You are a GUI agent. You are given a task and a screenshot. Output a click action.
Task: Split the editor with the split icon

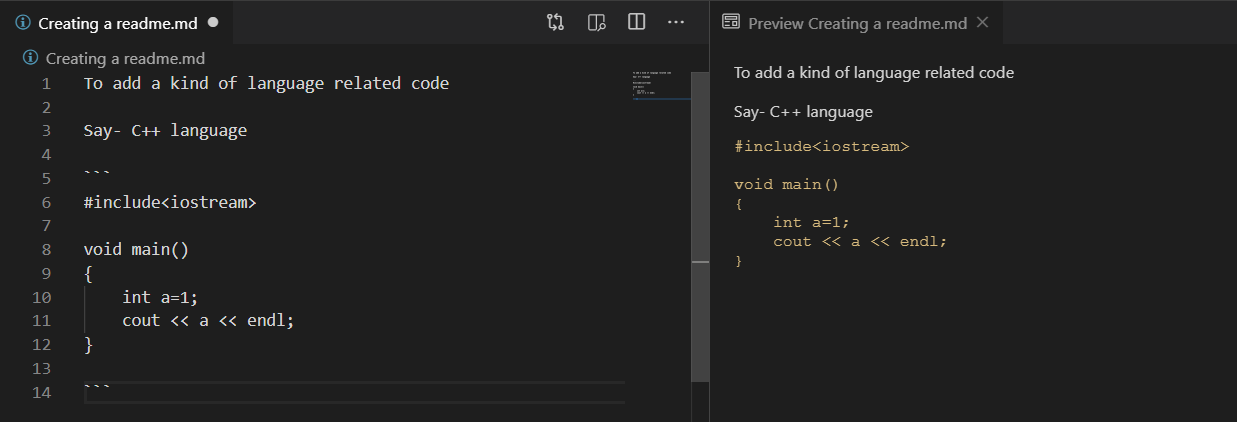(x=636, y=22)
